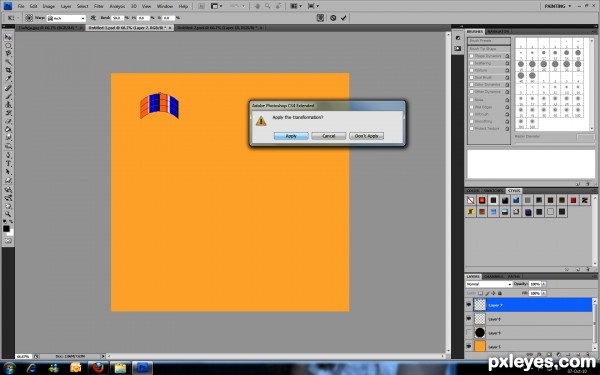Image resolution: width=600 pixels, height=375 pixels.
Task: Switch to the Channels tab
Action: [x=494, y=276]
